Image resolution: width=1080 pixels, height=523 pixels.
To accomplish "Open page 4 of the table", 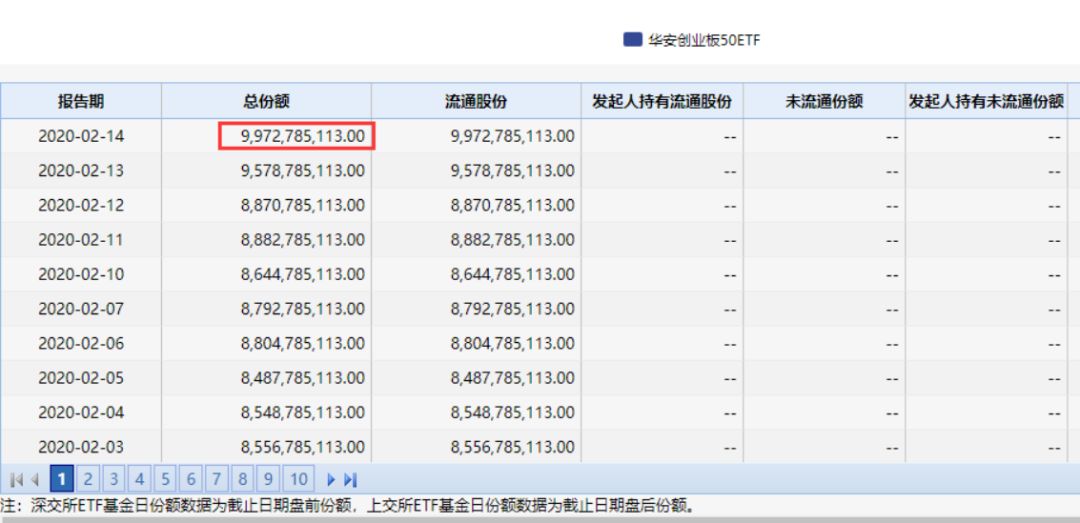I will (140, 478).
